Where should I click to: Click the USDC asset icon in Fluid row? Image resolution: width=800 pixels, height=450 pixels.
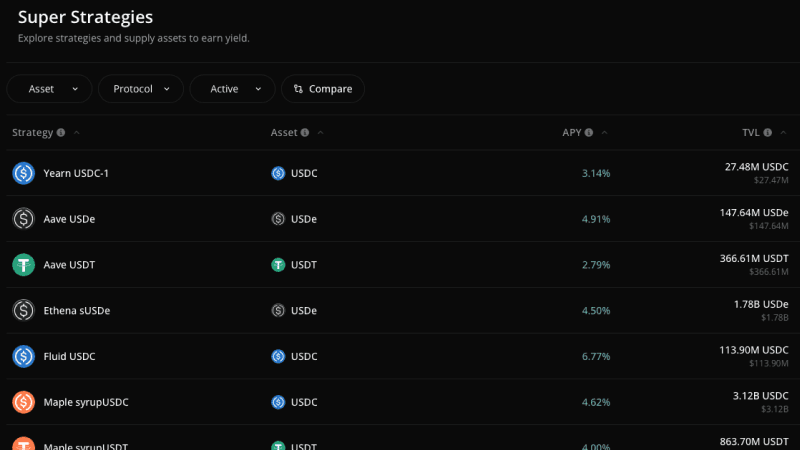point(278,356)
